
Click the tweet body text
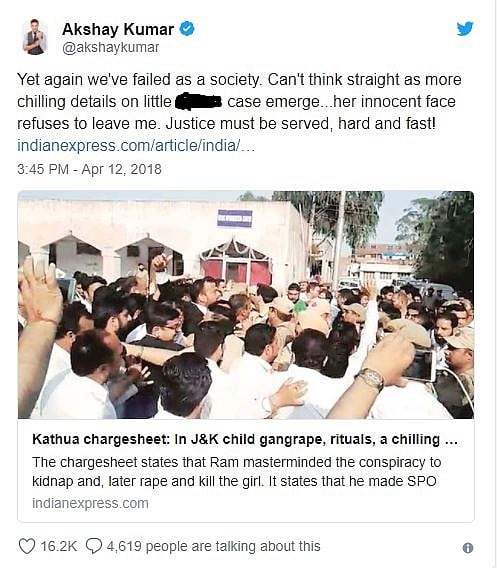tap(239, 101)
